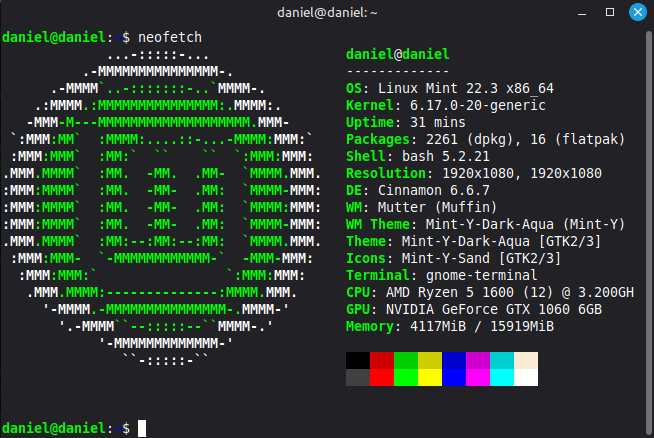The height and width of the screenshot is (438, 654).
Task: Maximize the terminal window
Action: [x=610, y=12]
